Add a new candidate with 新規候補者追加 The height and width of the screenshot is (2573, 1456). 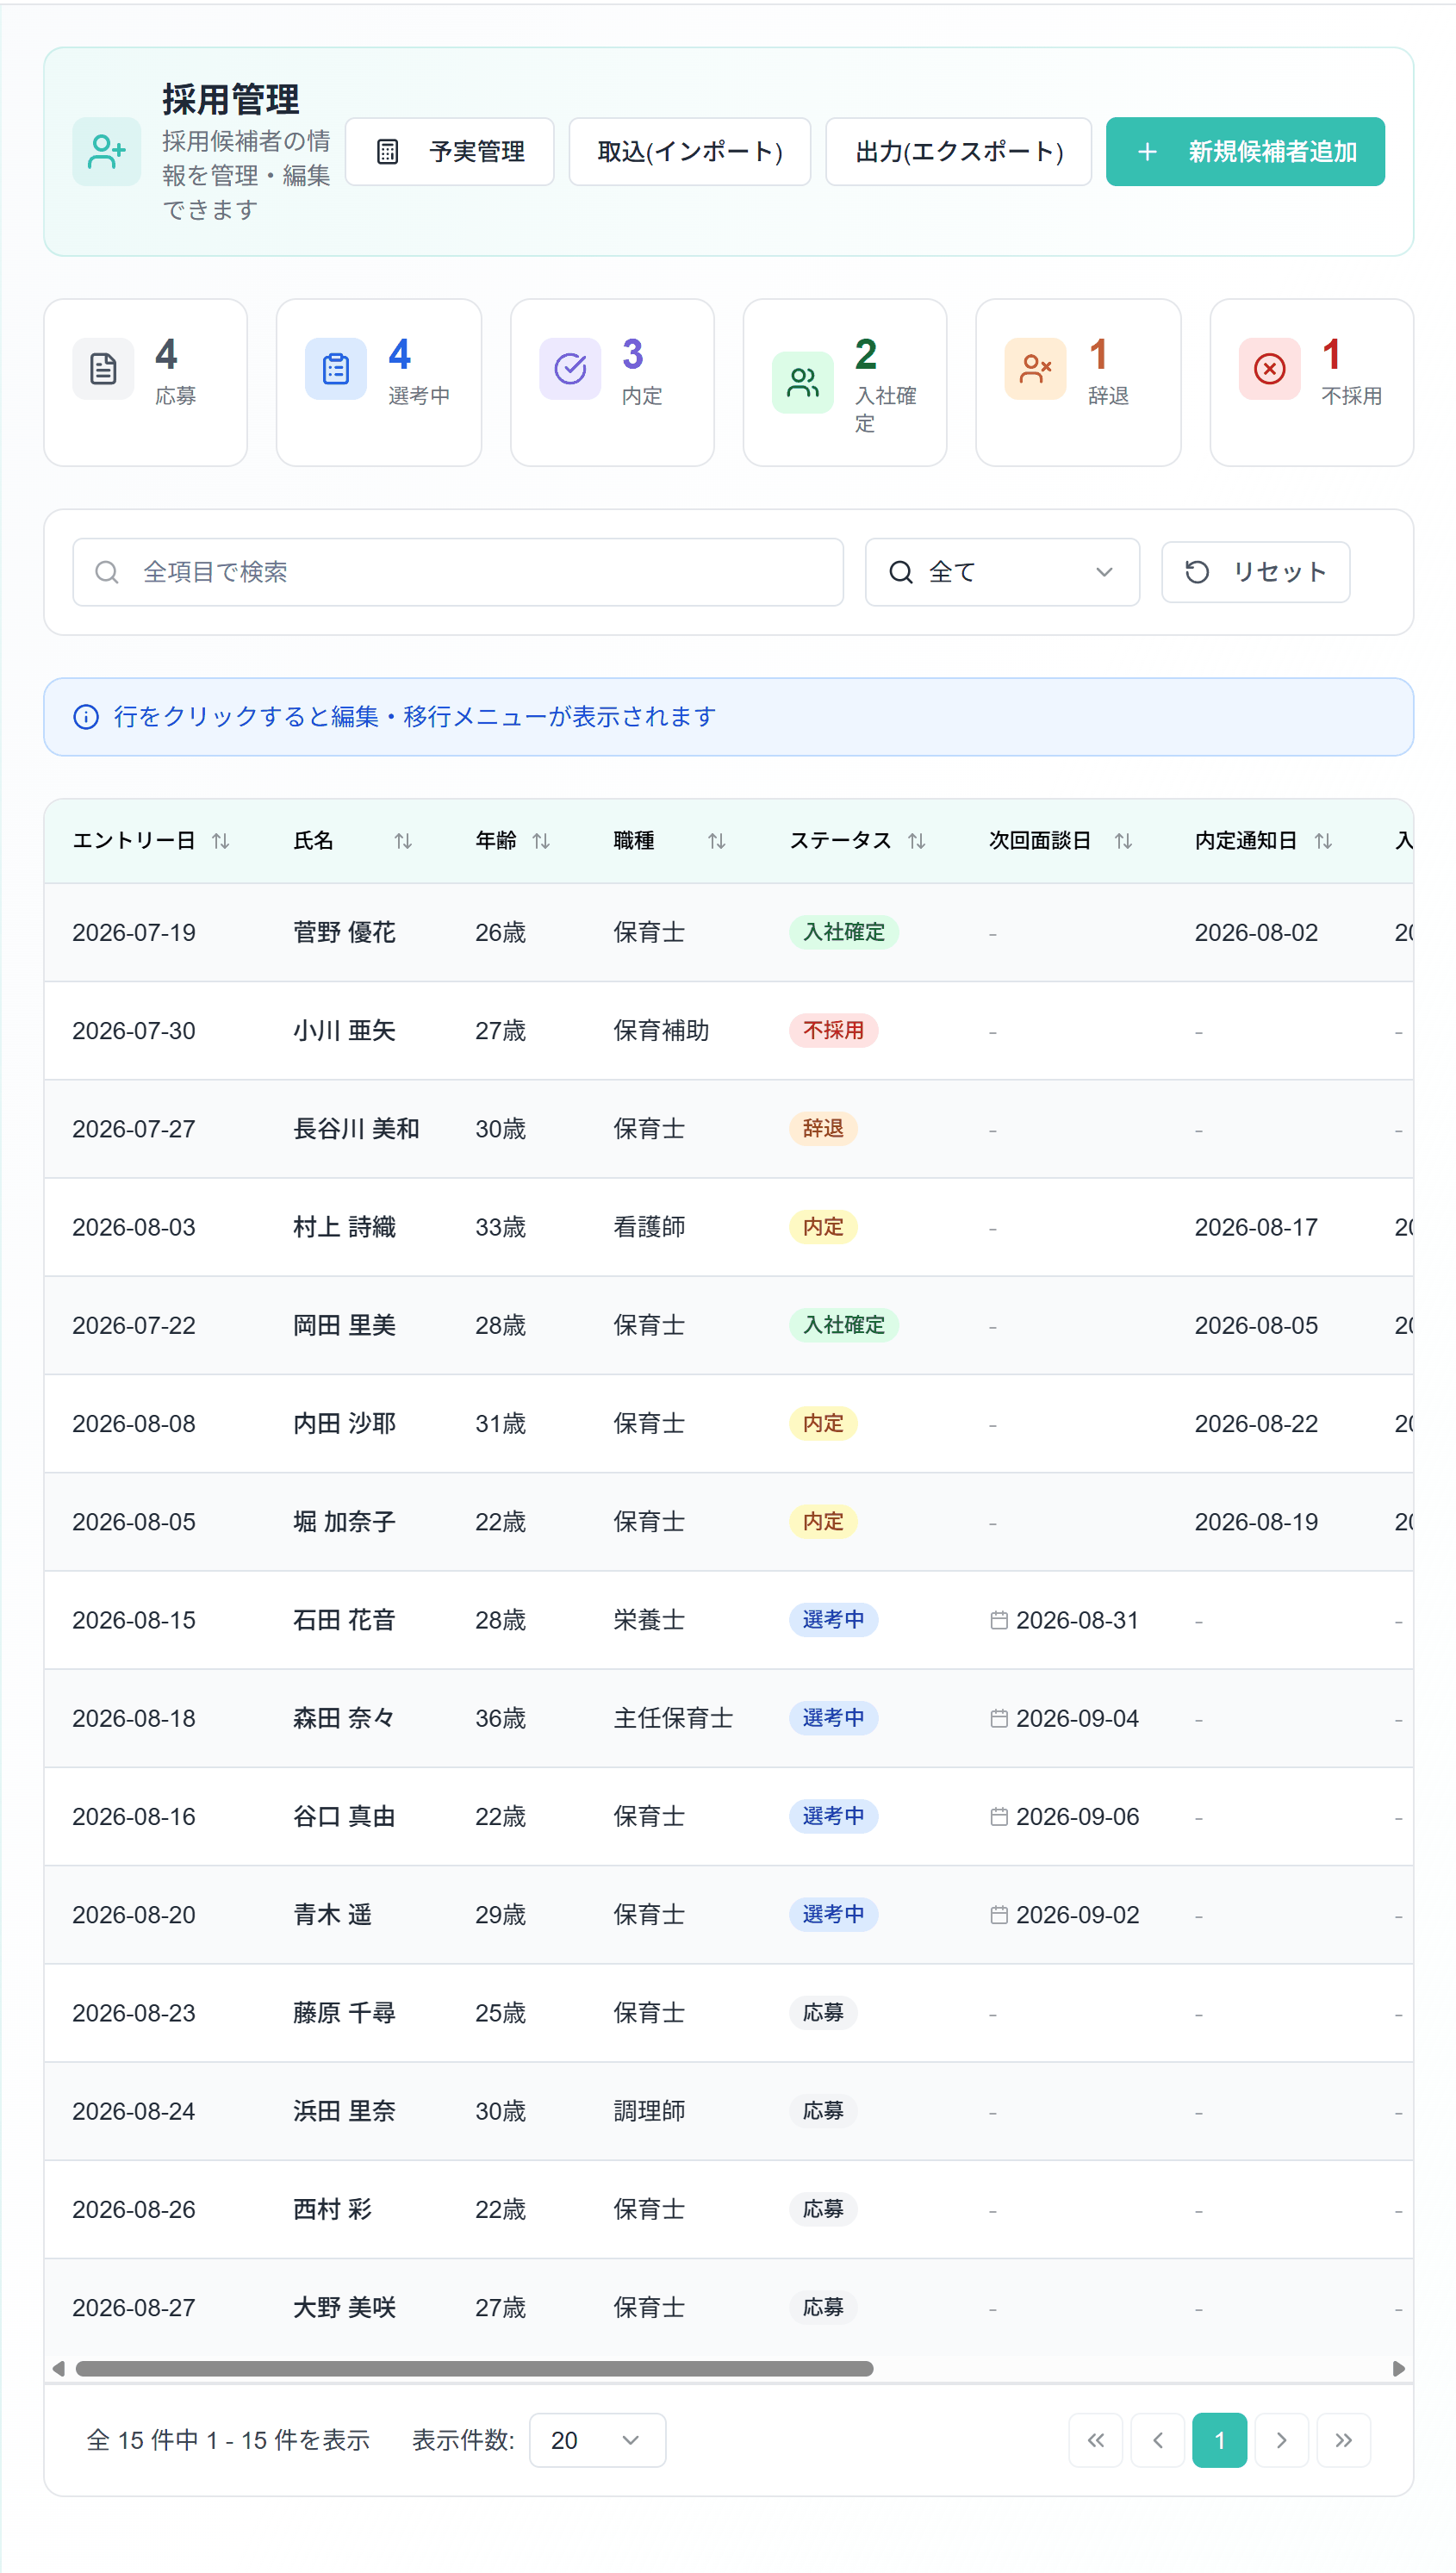click(x=1245, y=152)
